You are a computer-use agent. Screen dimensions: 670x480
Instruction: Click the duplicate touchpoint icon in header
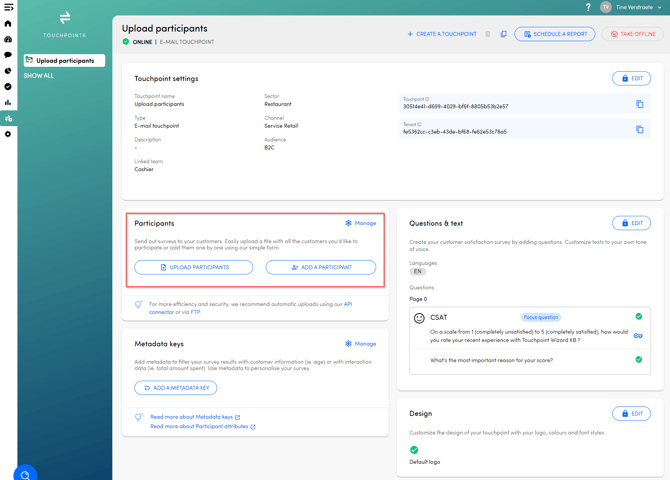[503, 34]
